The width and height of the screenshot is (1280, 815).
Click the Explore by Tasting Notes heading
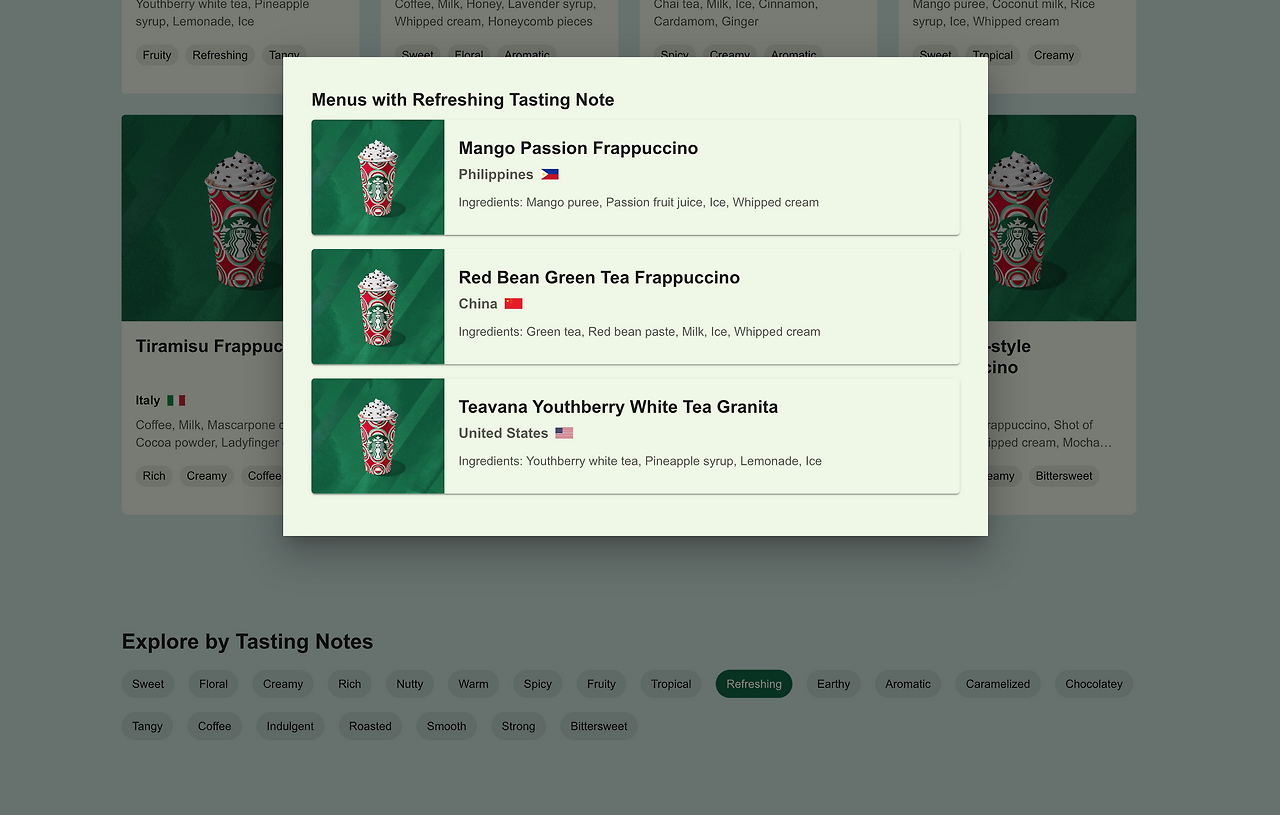click(247, 642)
